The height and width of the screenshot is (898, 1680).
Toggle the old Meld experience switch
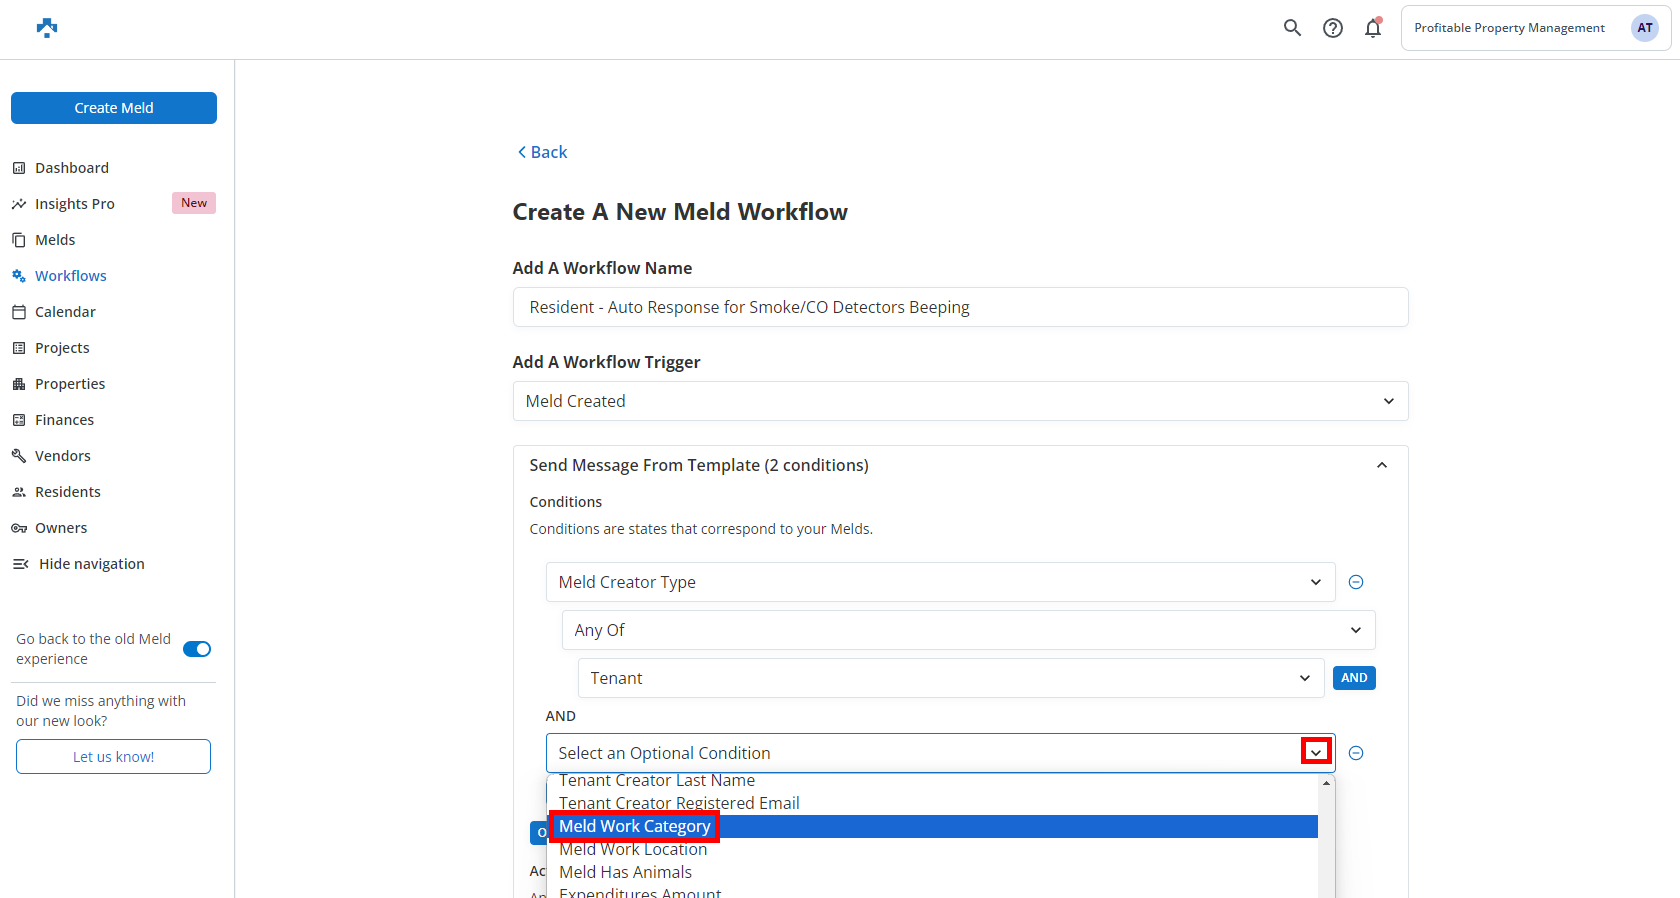[x=197, y=649]
